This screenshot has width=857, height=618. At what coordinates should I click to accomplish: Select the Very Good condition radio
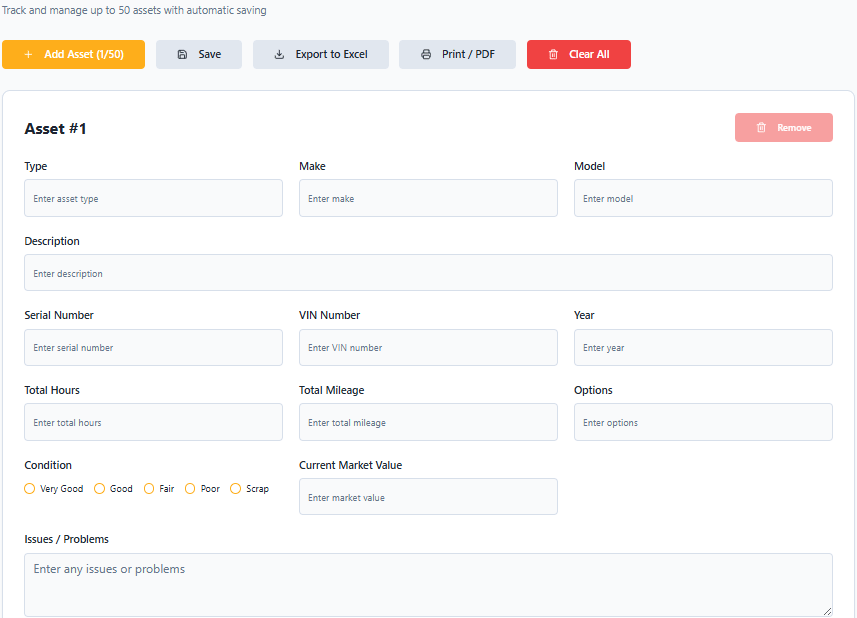click(30, 488)
